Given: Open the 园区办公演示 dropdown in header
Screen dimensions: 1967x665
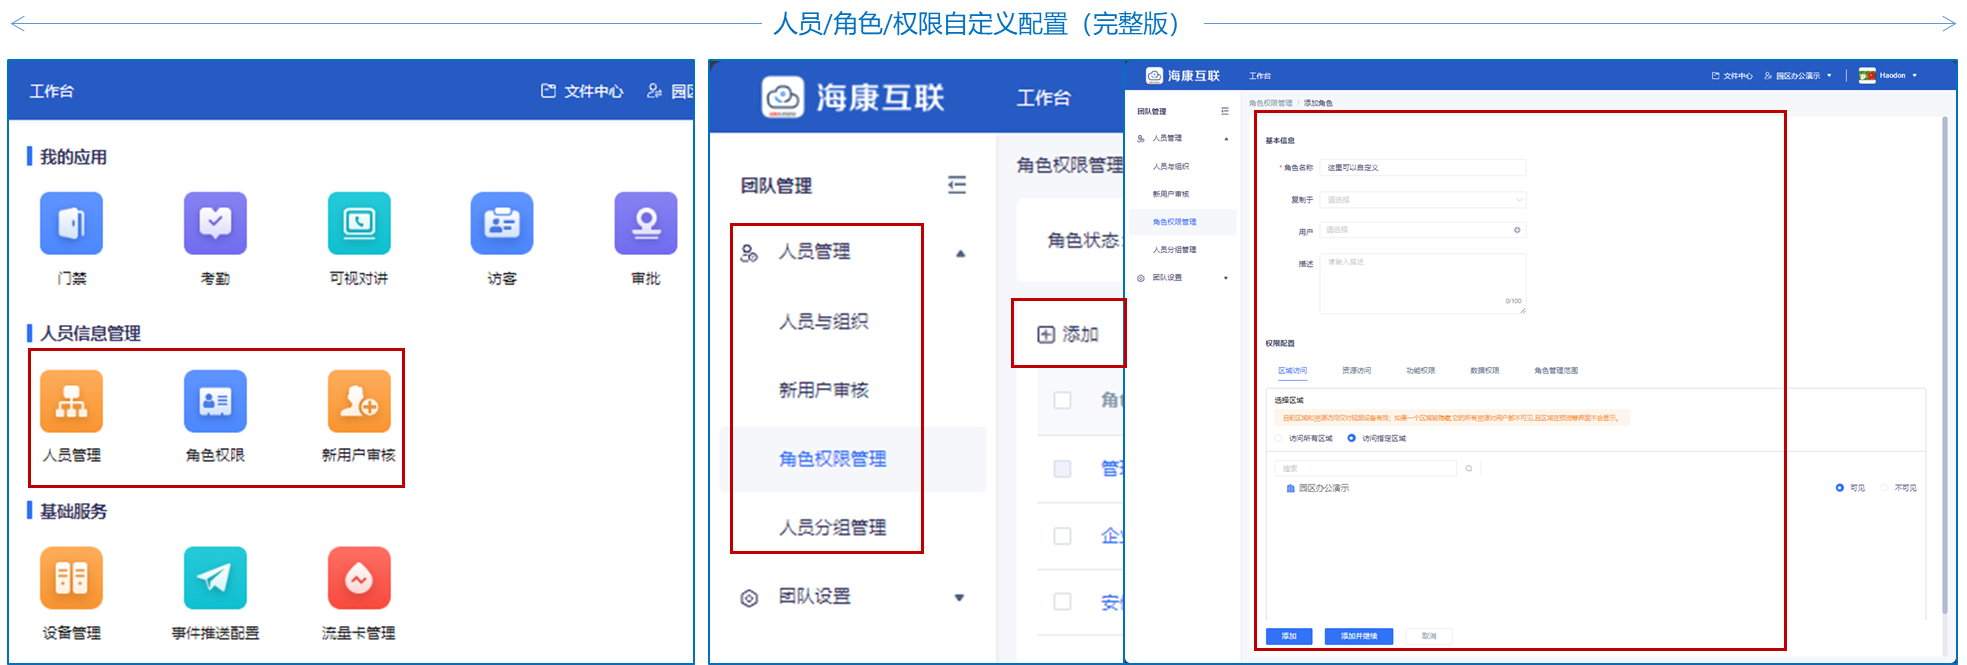Looking at the screenshot, I should click(x=1800, y=76).
